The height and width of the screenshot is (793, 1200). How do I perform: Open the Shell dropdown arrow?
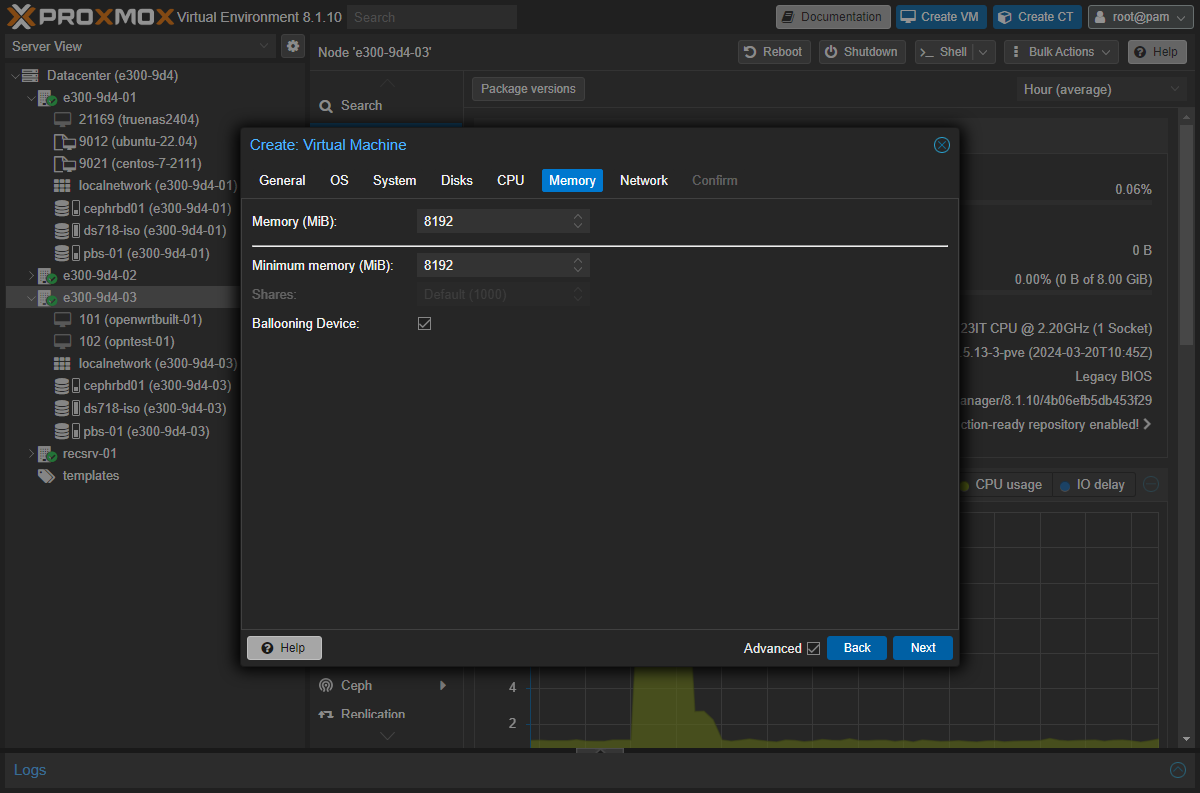tap(984, 52)
